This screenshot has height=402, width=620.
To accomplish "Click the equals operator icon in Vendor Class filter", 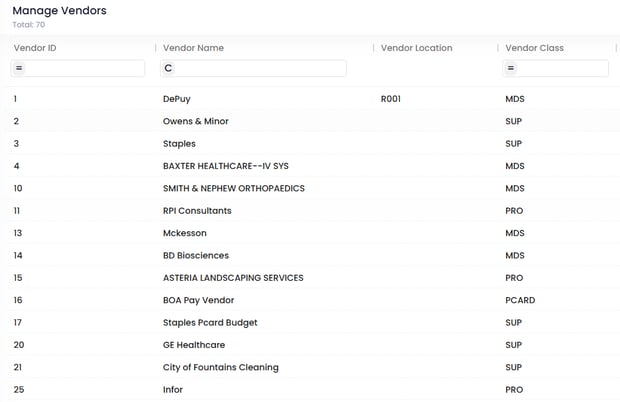I will 510,69.
